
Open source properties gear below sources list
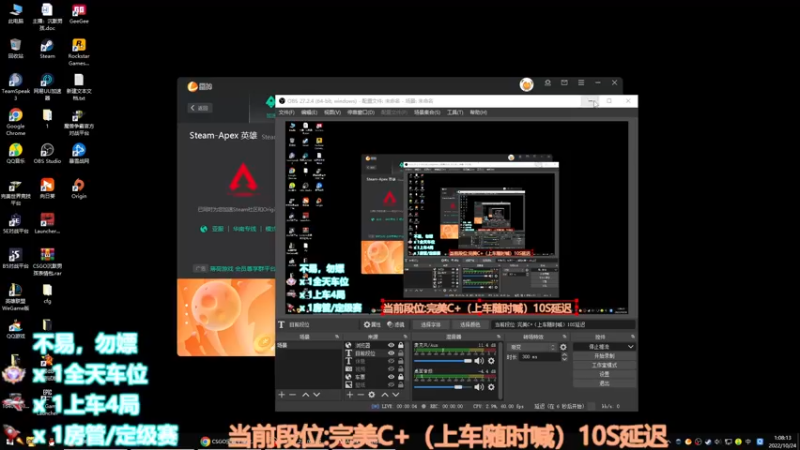(x=371, y=395)
